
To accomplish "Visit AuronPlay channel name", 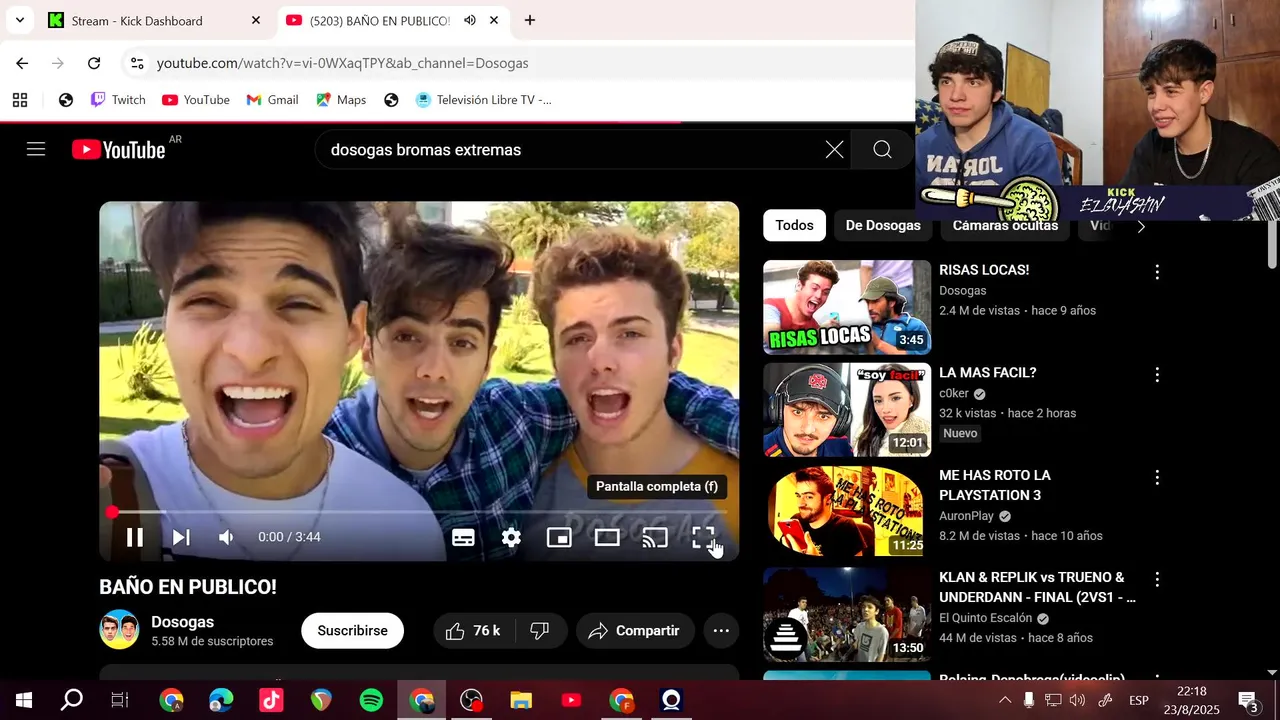I will pyautogui.click(x=966, y=516).
